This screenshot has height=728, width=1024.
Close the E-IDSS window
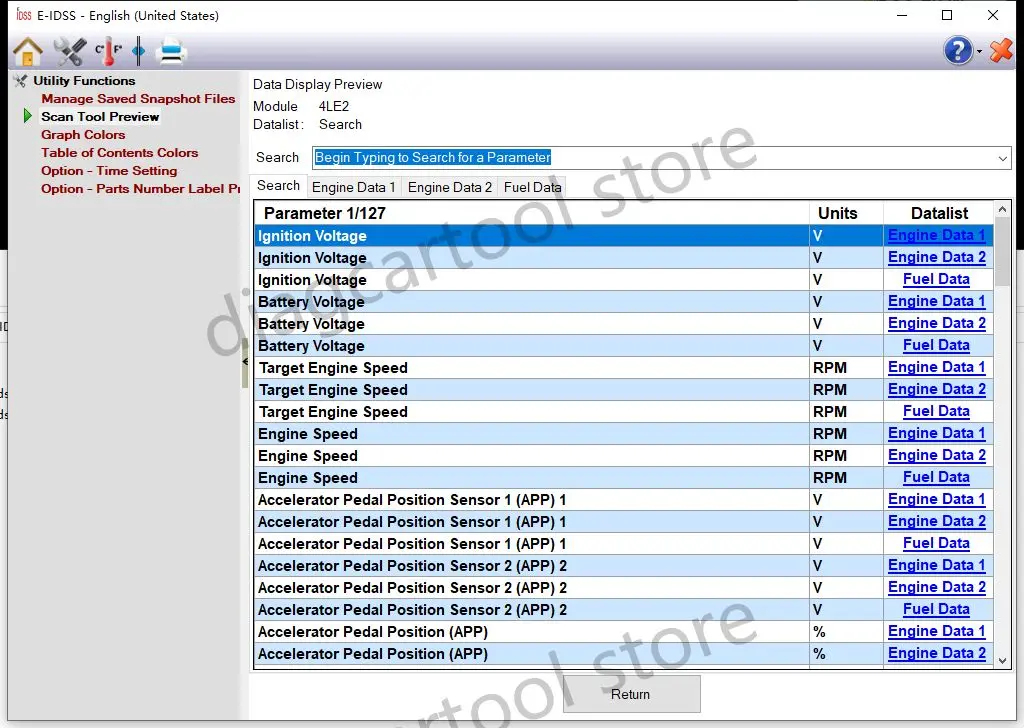(993, 15)
